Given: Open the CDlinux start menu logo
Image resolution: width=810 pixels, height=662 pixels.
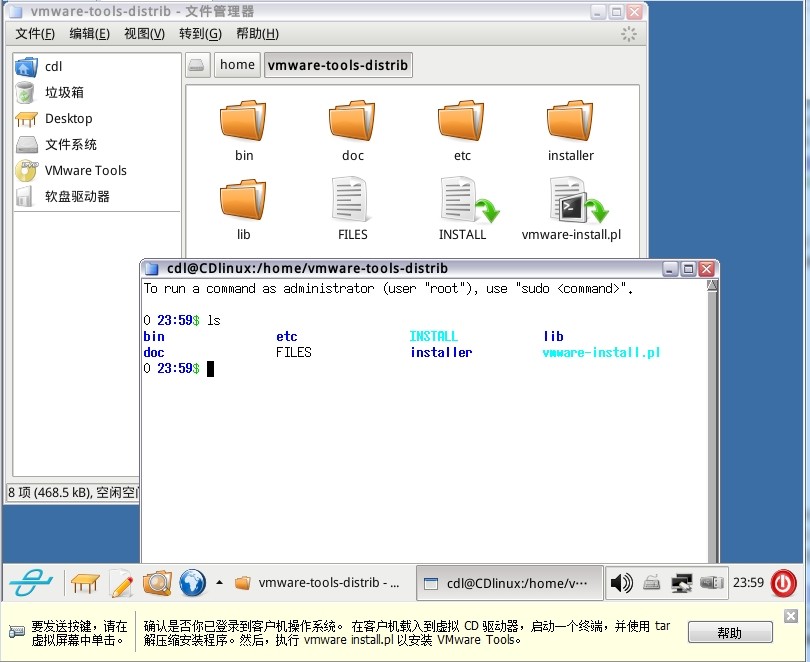Looking at the screenshot, I should 31,582.
